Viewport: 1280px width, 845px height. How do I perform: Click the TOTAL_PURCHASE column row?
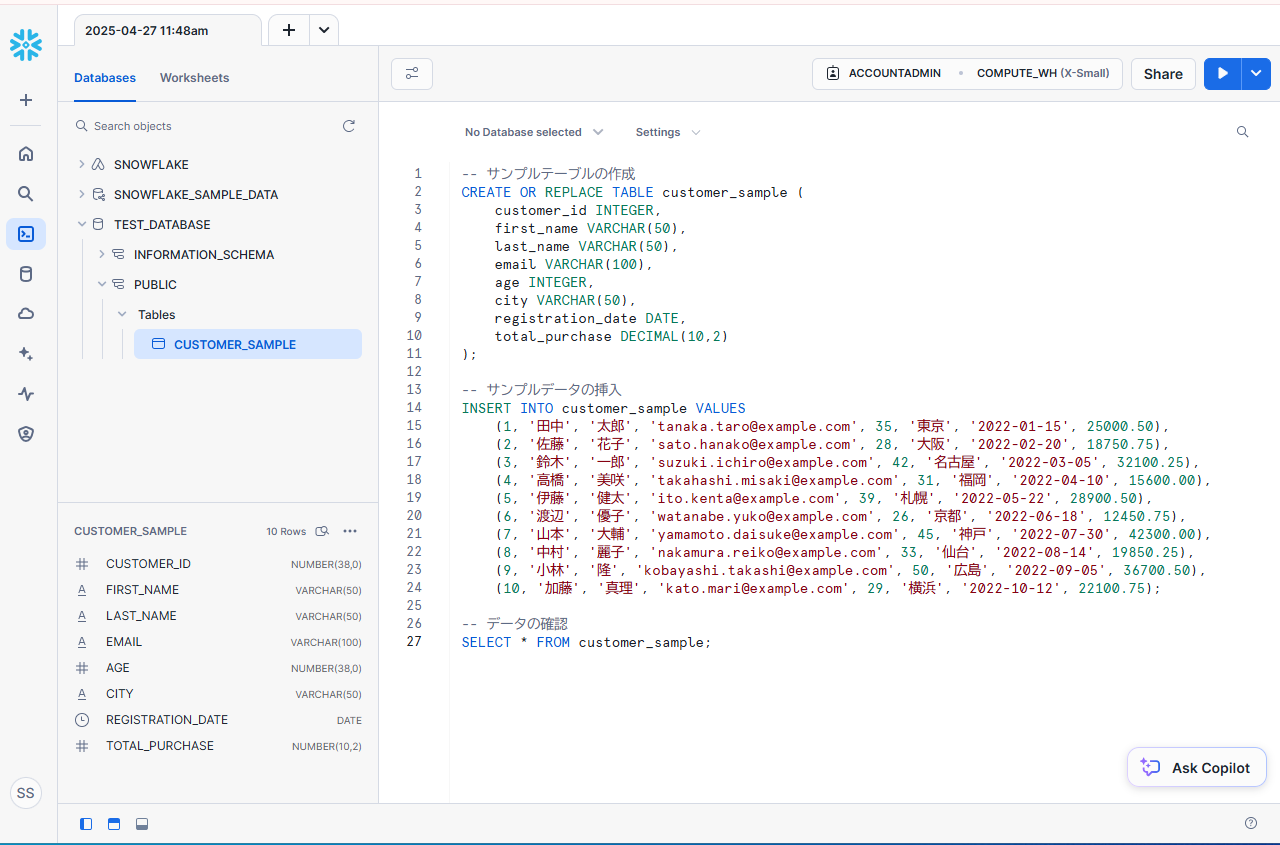pyautogui.click(x=218, y=746)
